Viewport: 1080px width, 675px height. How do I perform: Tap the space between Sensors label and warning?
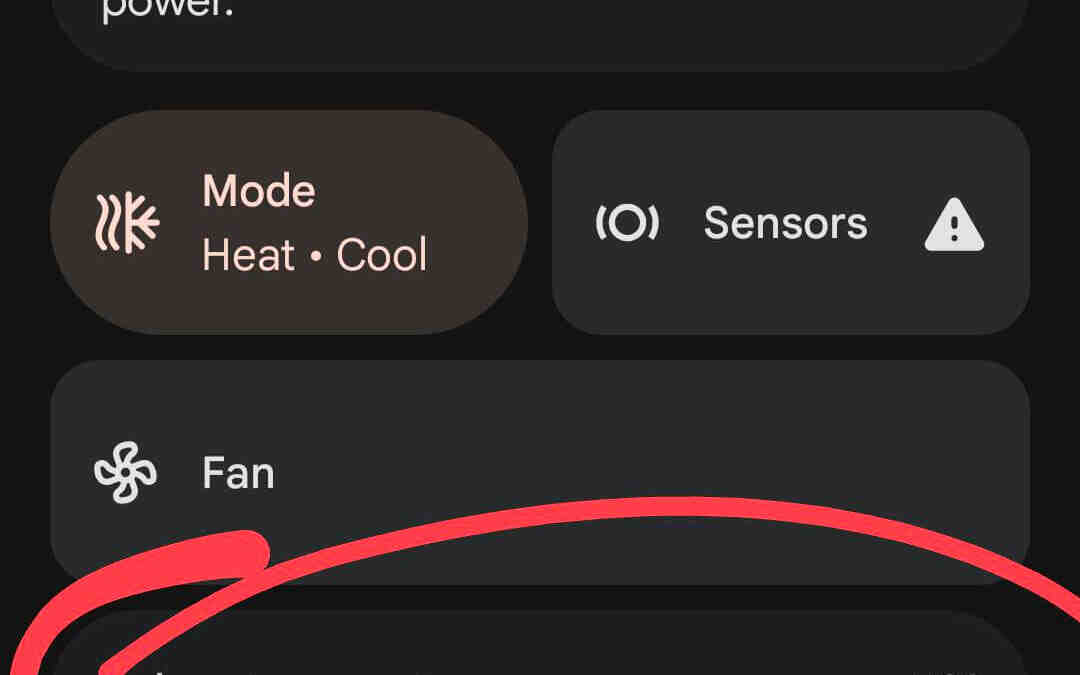click(895, 223)
